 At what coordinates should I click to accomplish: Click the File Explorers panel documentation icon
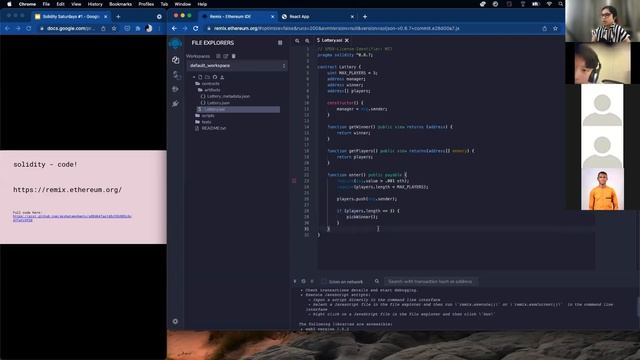280,42
